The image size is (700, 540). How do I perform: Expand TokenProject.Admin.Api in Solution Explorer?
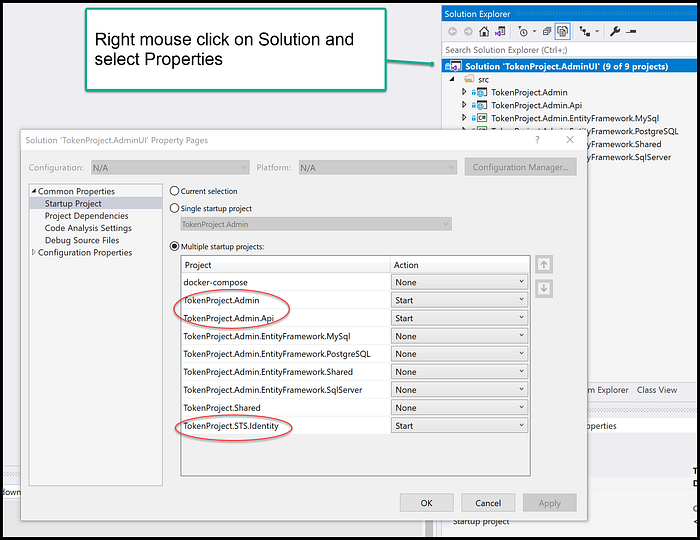[x=464, y=105]
